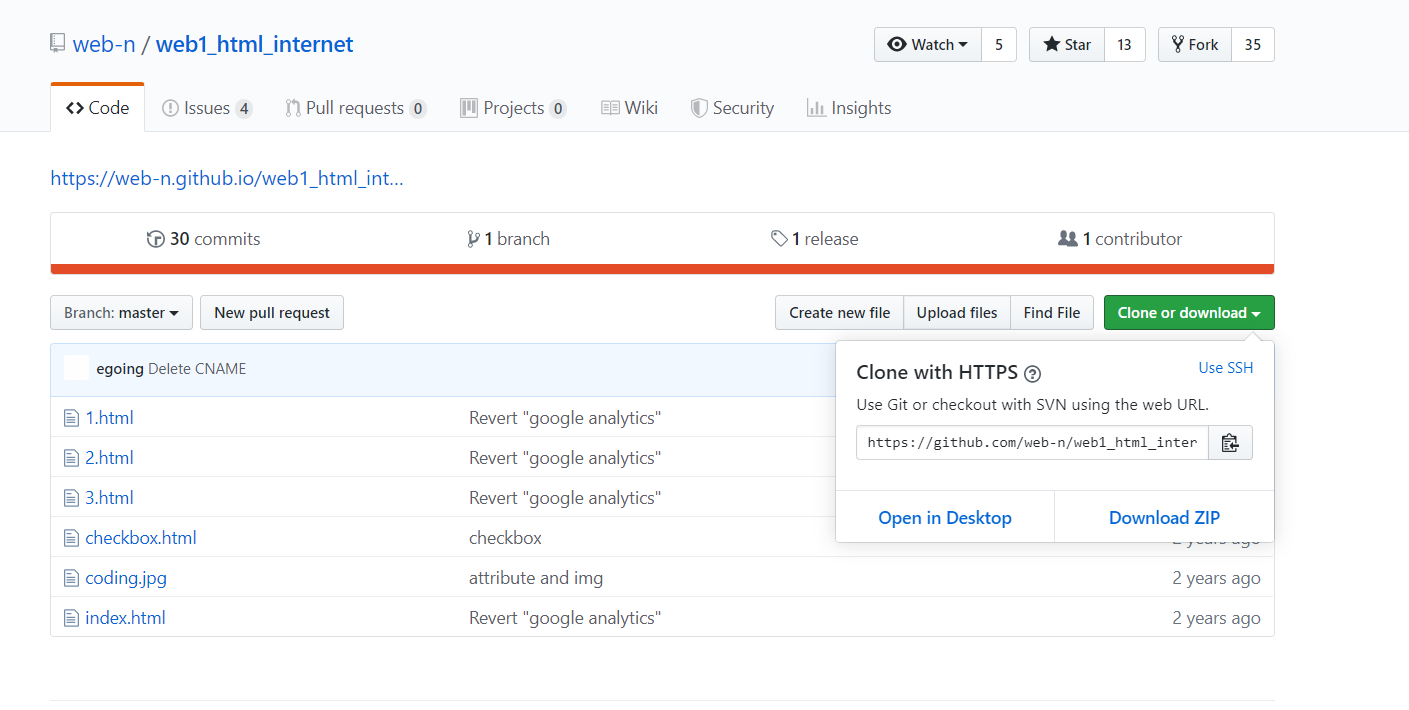Screen dimensions: 1409x710
Task: Open the web1_html_internet repository link
Action: [x=254, y=45]
